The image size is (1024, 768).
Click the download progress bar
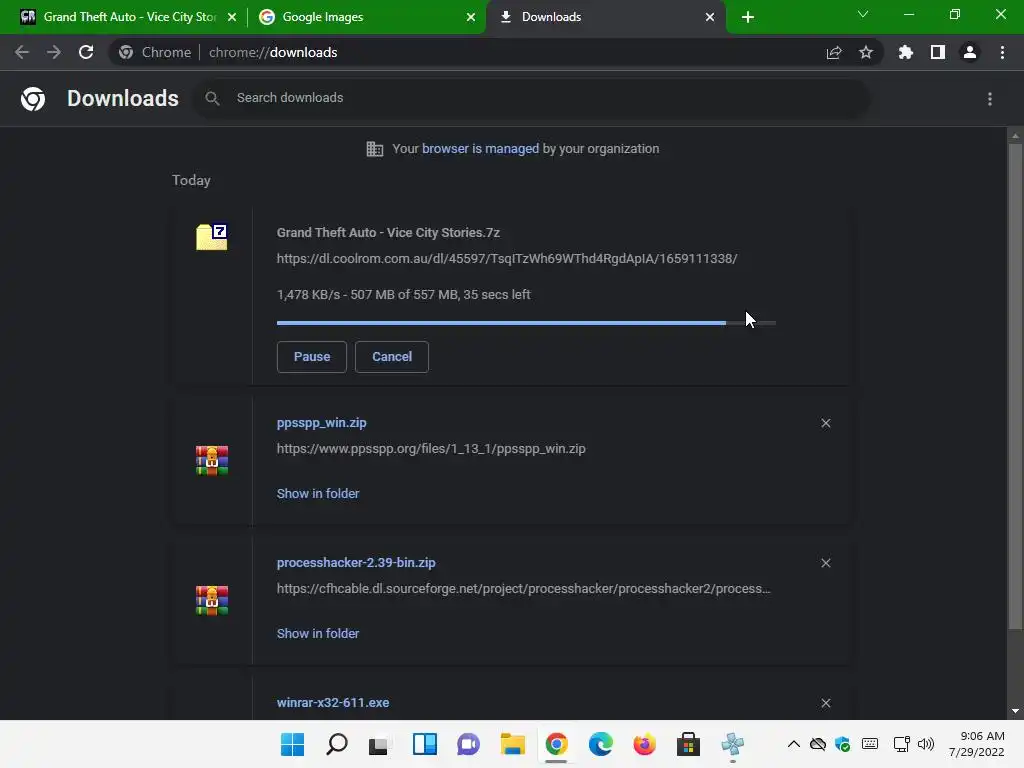(526, 323)
